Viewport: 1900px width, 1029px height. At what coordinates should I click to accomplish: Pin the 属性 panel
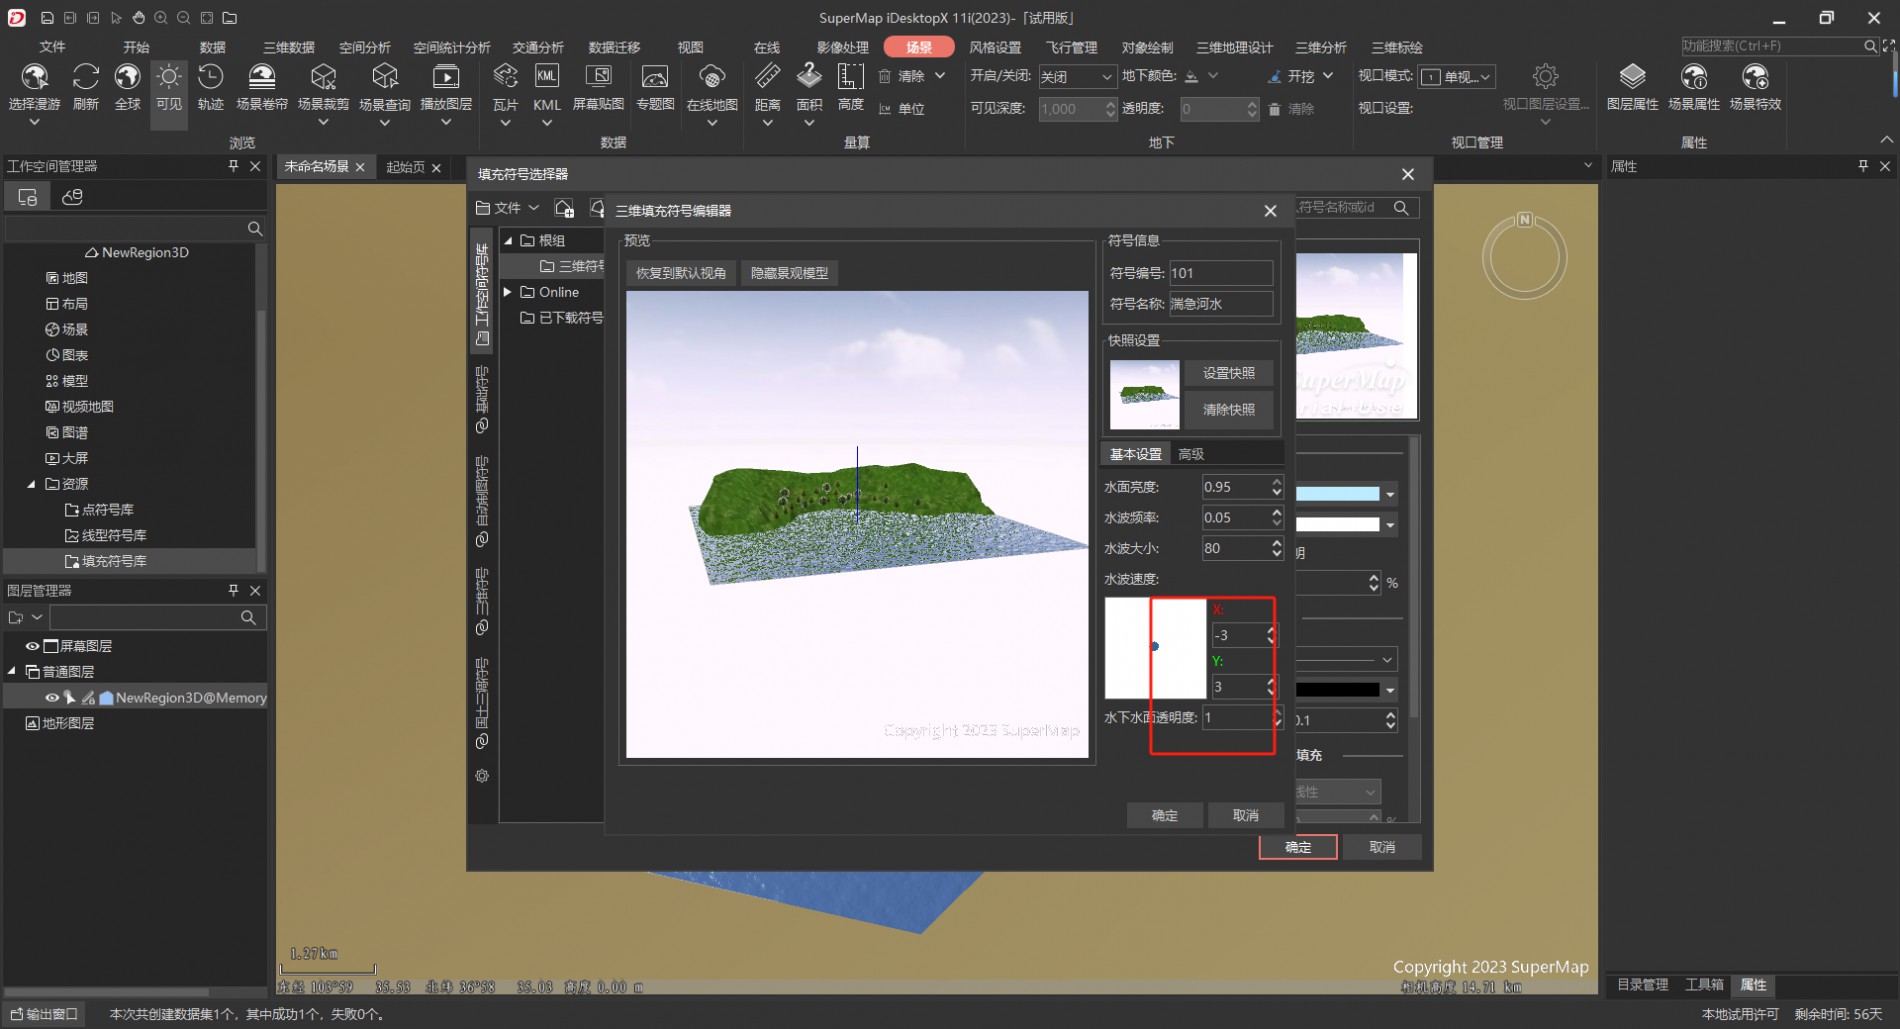click(x=1863, y=166)
